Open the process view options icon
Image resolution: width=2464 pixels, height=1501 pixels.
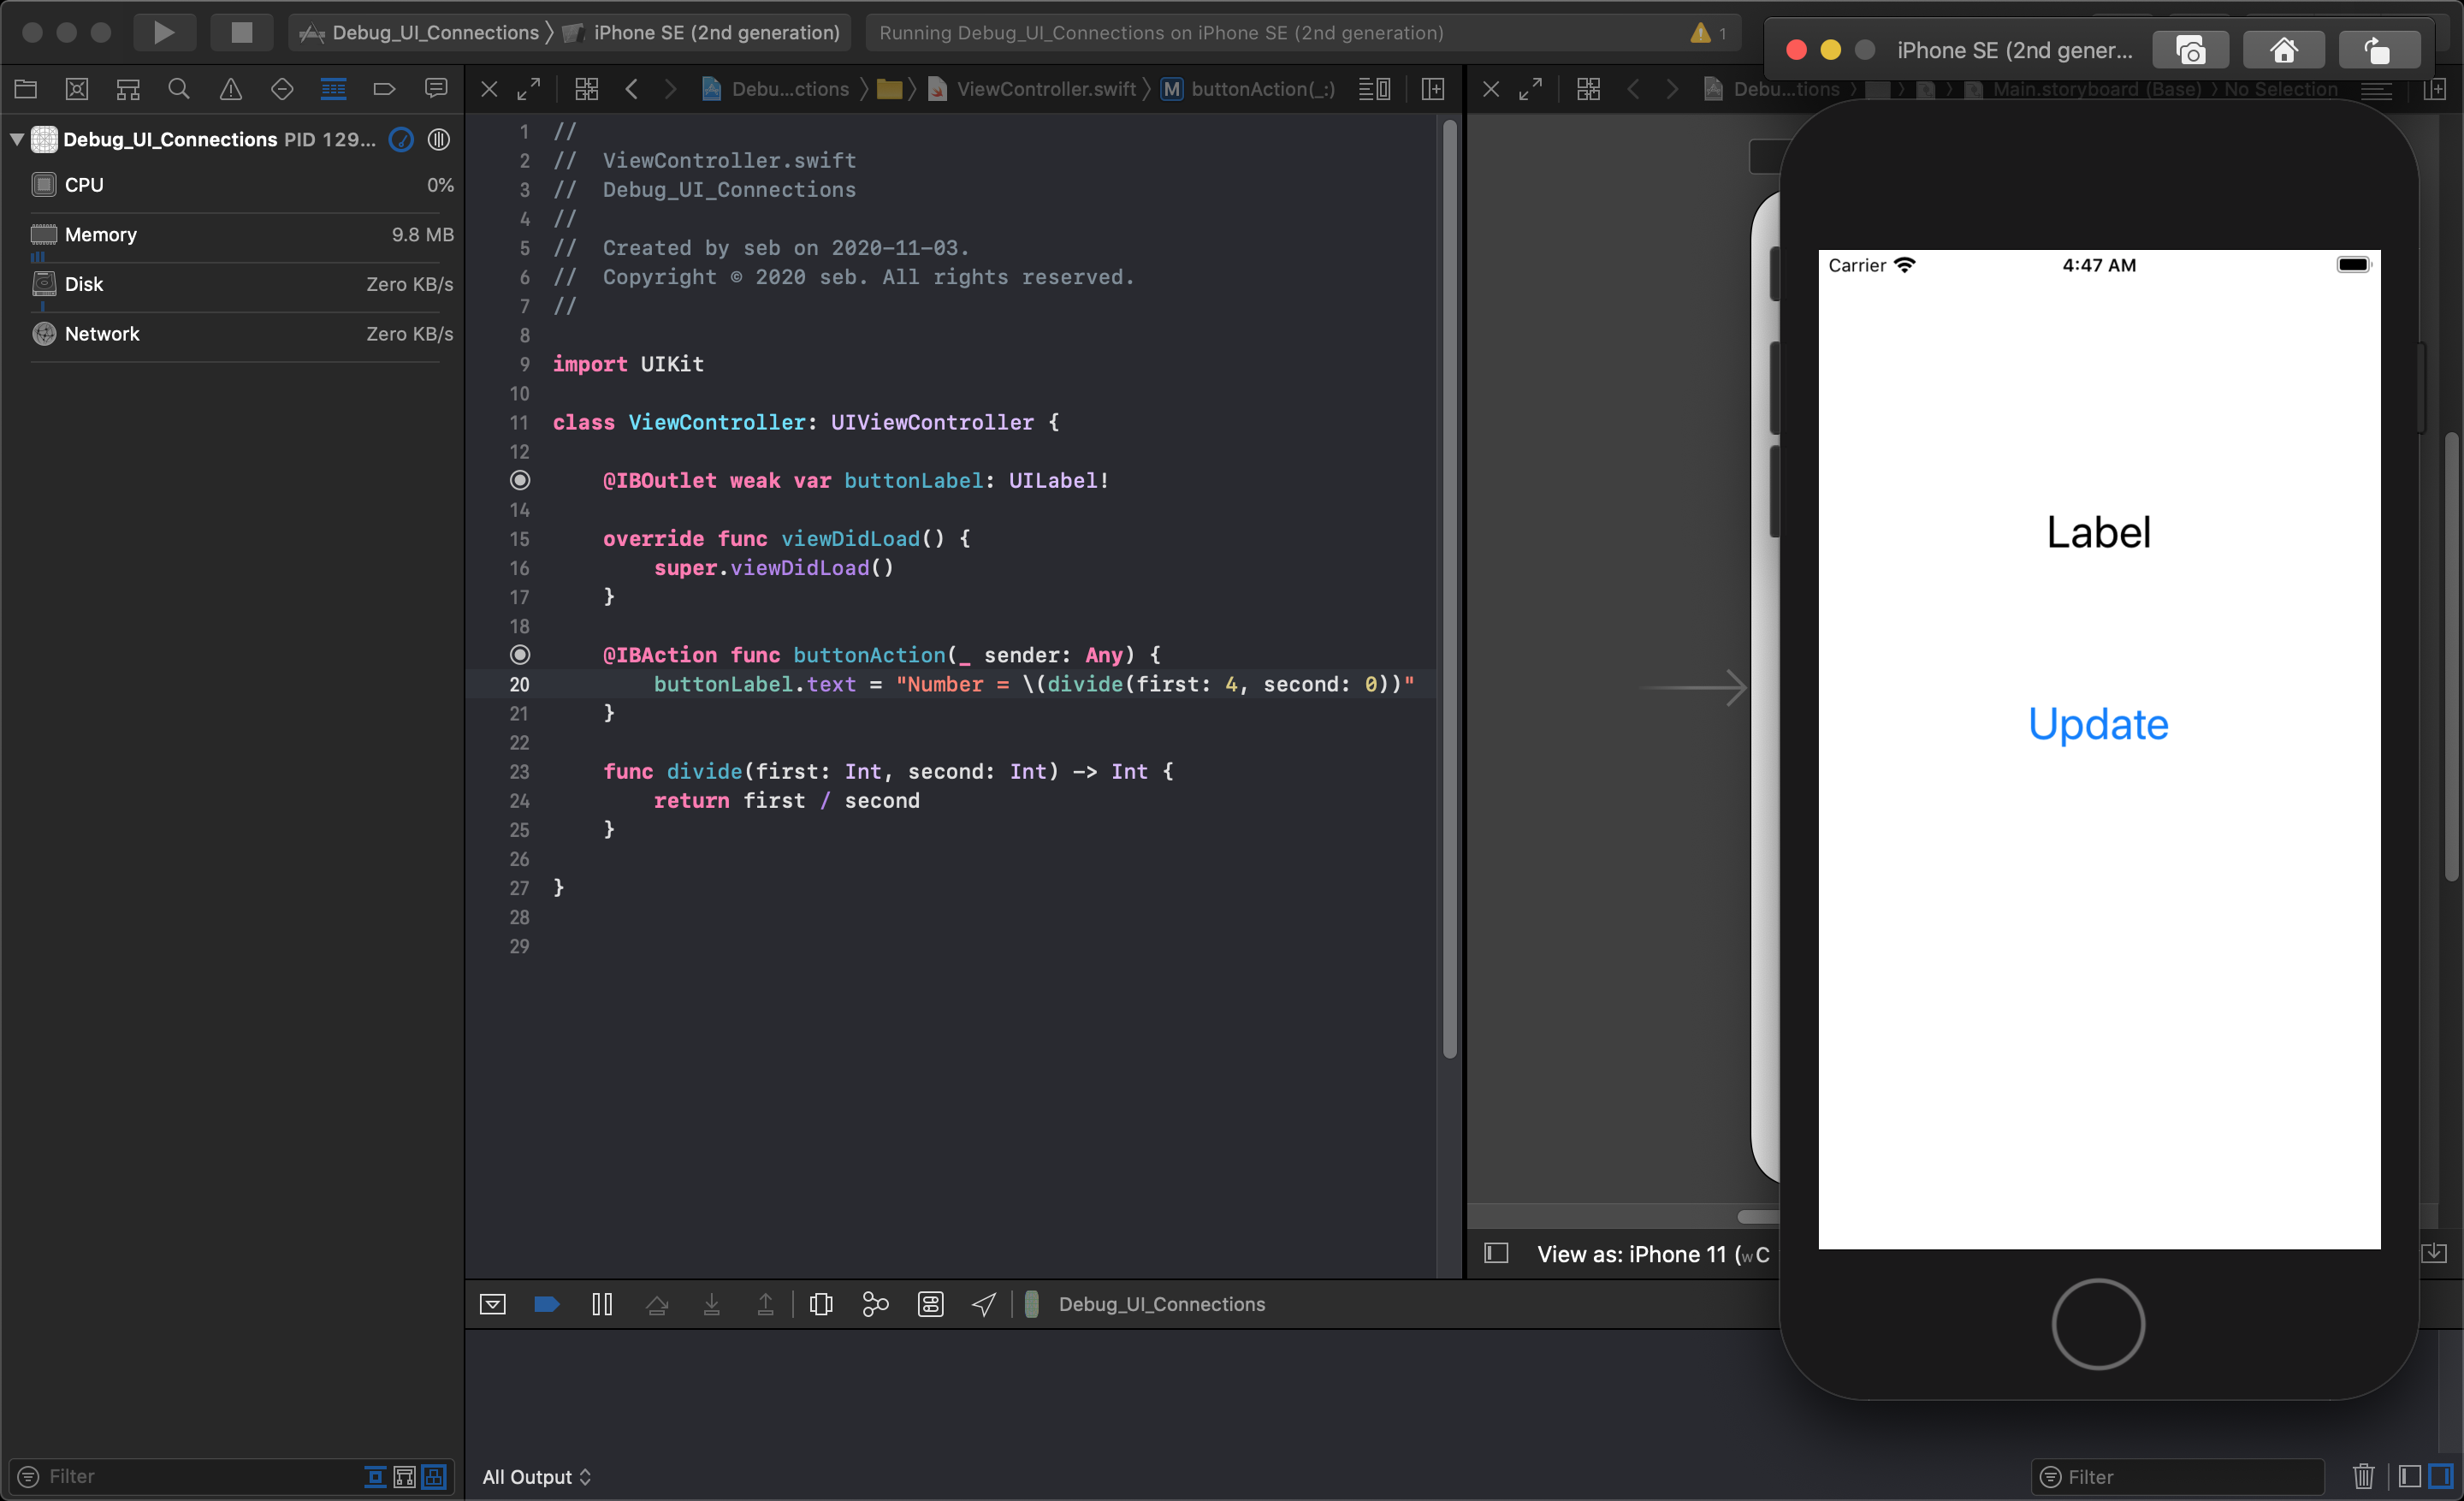pyautogui.click(x=439, y=139)
